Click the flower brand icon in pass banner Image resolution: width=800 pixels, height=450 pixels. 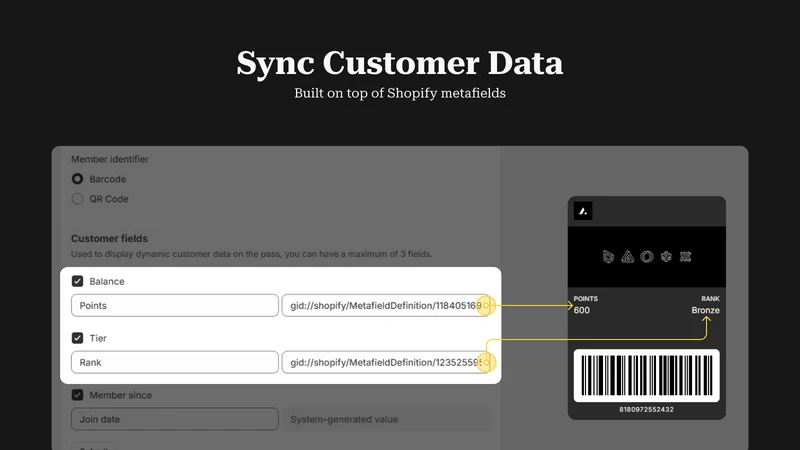point(666,257)
